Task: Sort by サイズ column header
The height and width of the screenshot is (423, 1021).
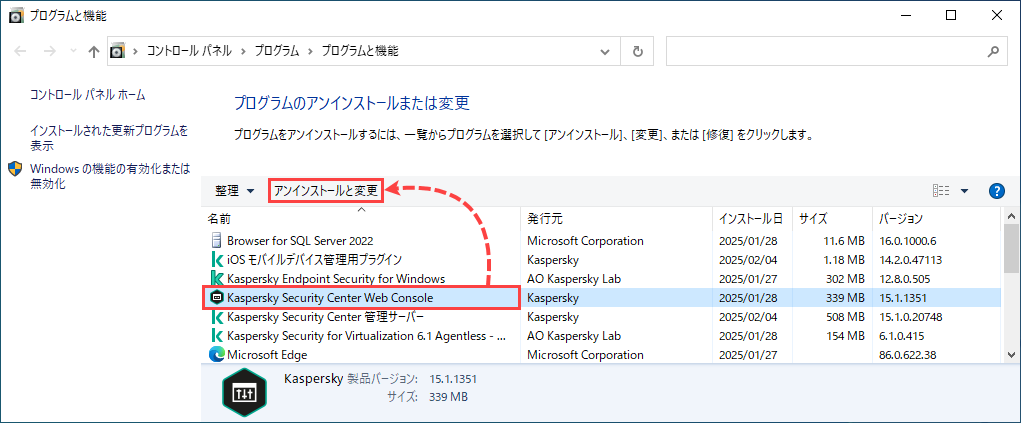Action: click(832, 218)
